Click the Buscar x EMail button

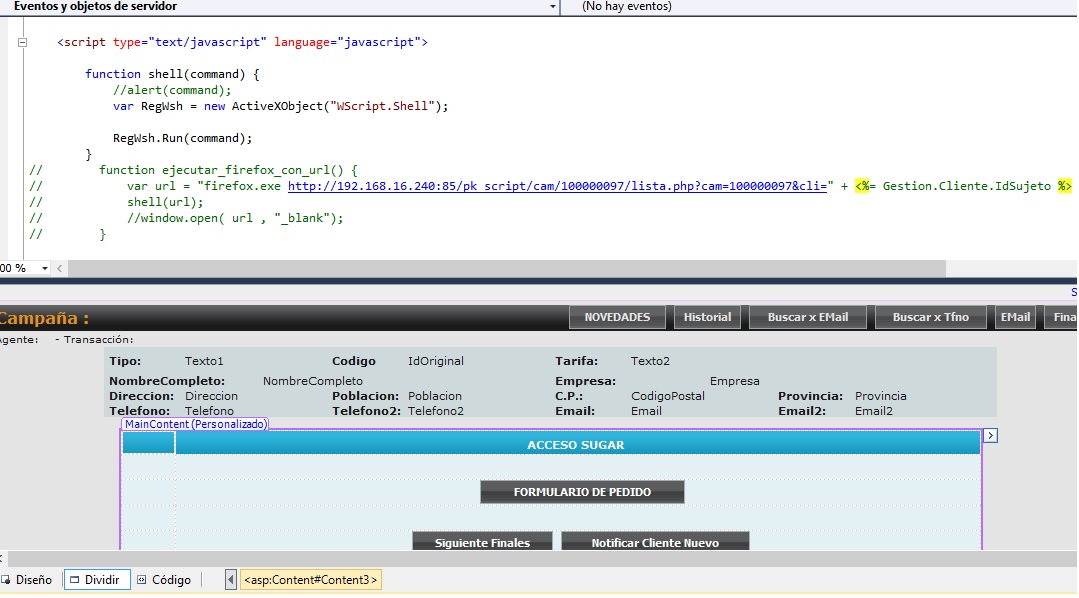click(x=808, y=317)
